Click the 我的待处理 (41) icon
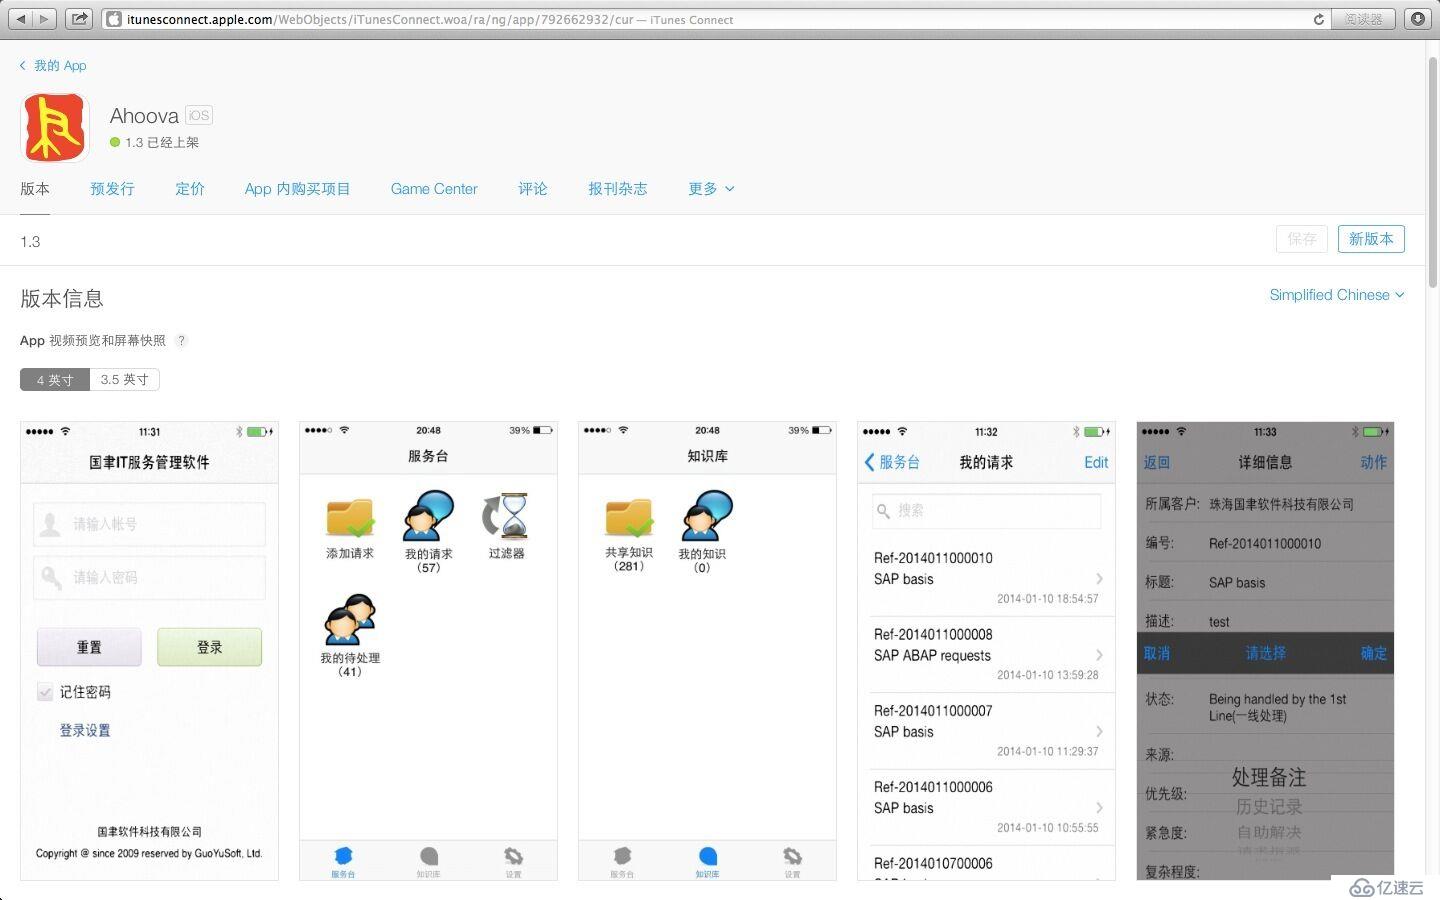This screenshot has height=900, width=1440. tap(349, 620)
